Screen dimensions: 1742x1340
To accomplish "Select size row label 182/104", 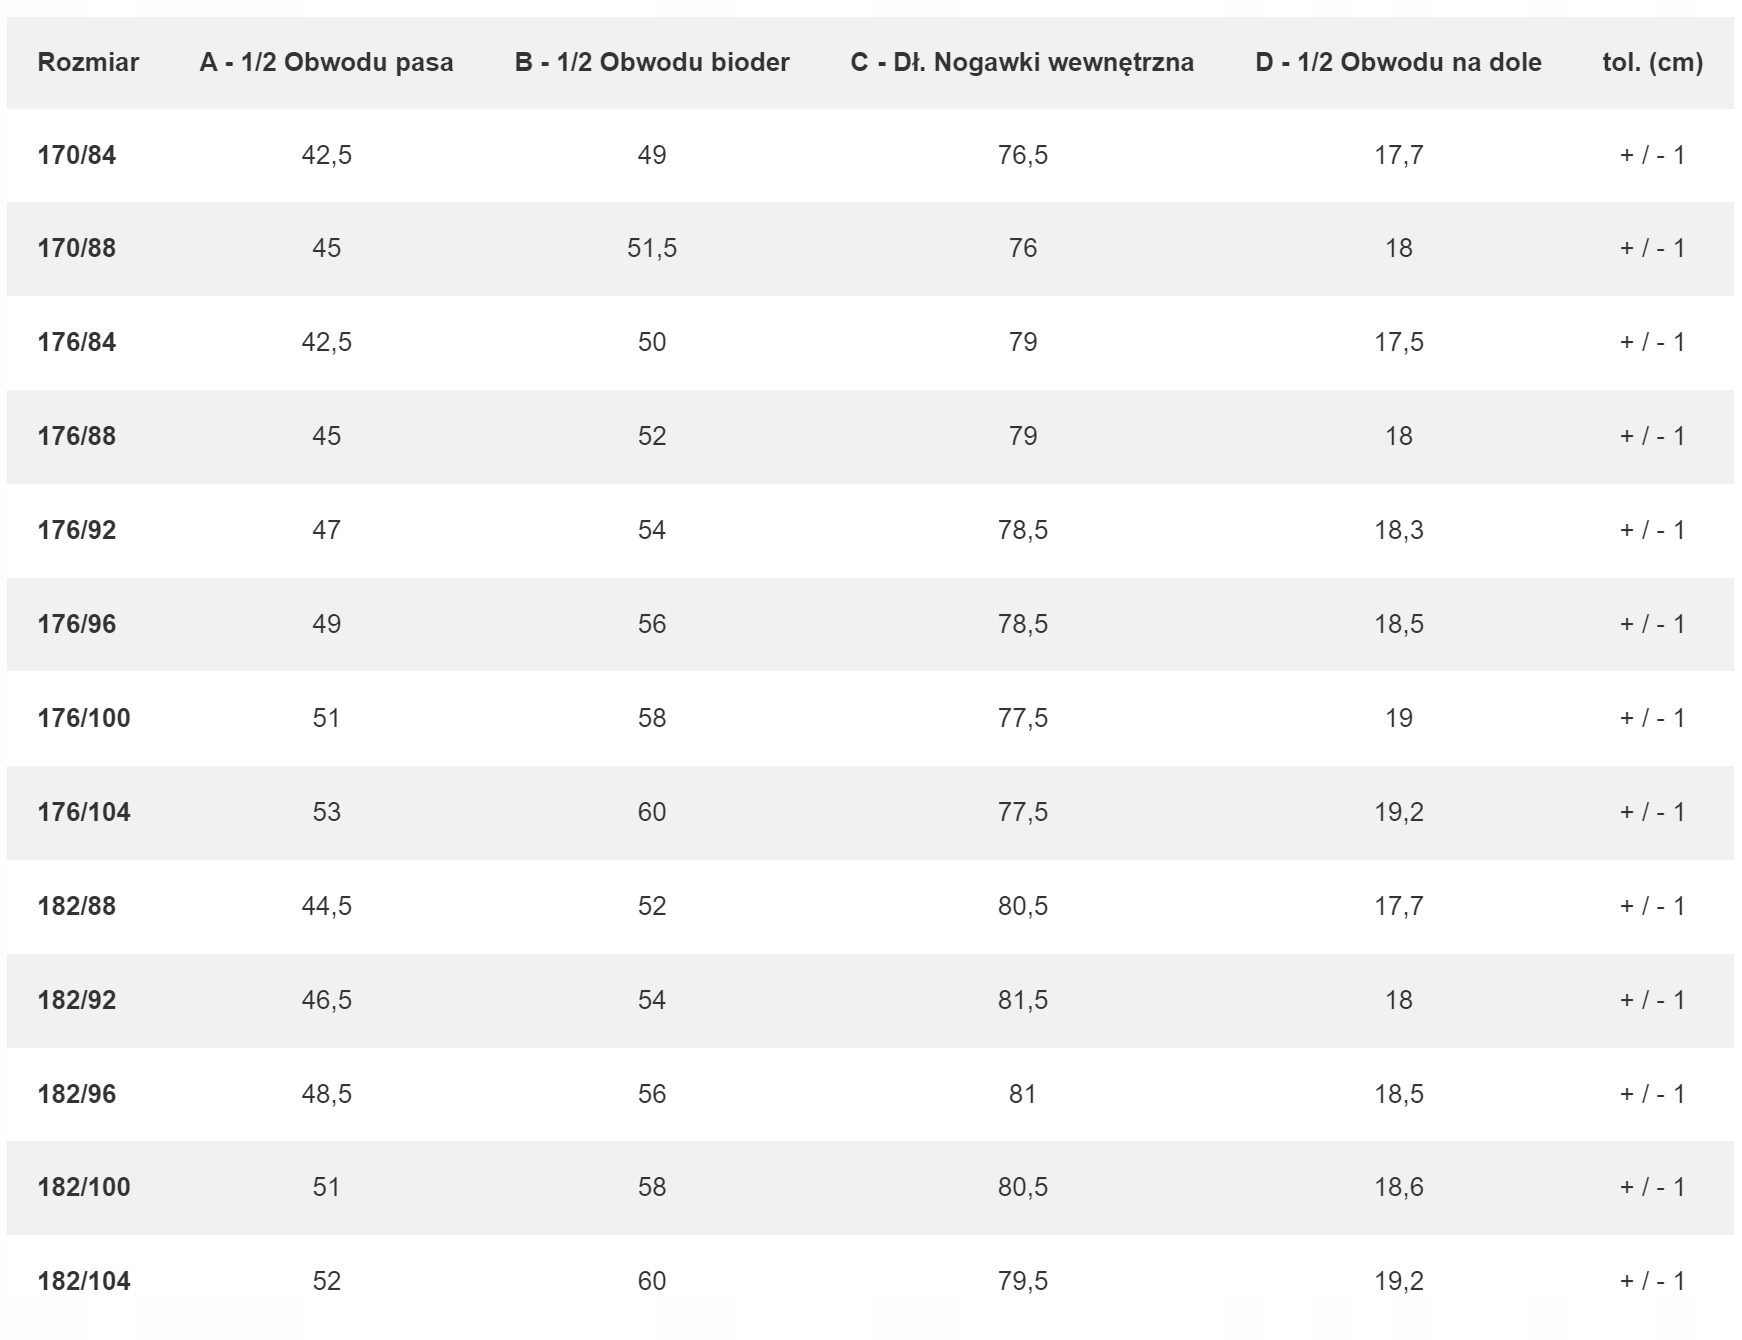I will tap(84, 1281).
